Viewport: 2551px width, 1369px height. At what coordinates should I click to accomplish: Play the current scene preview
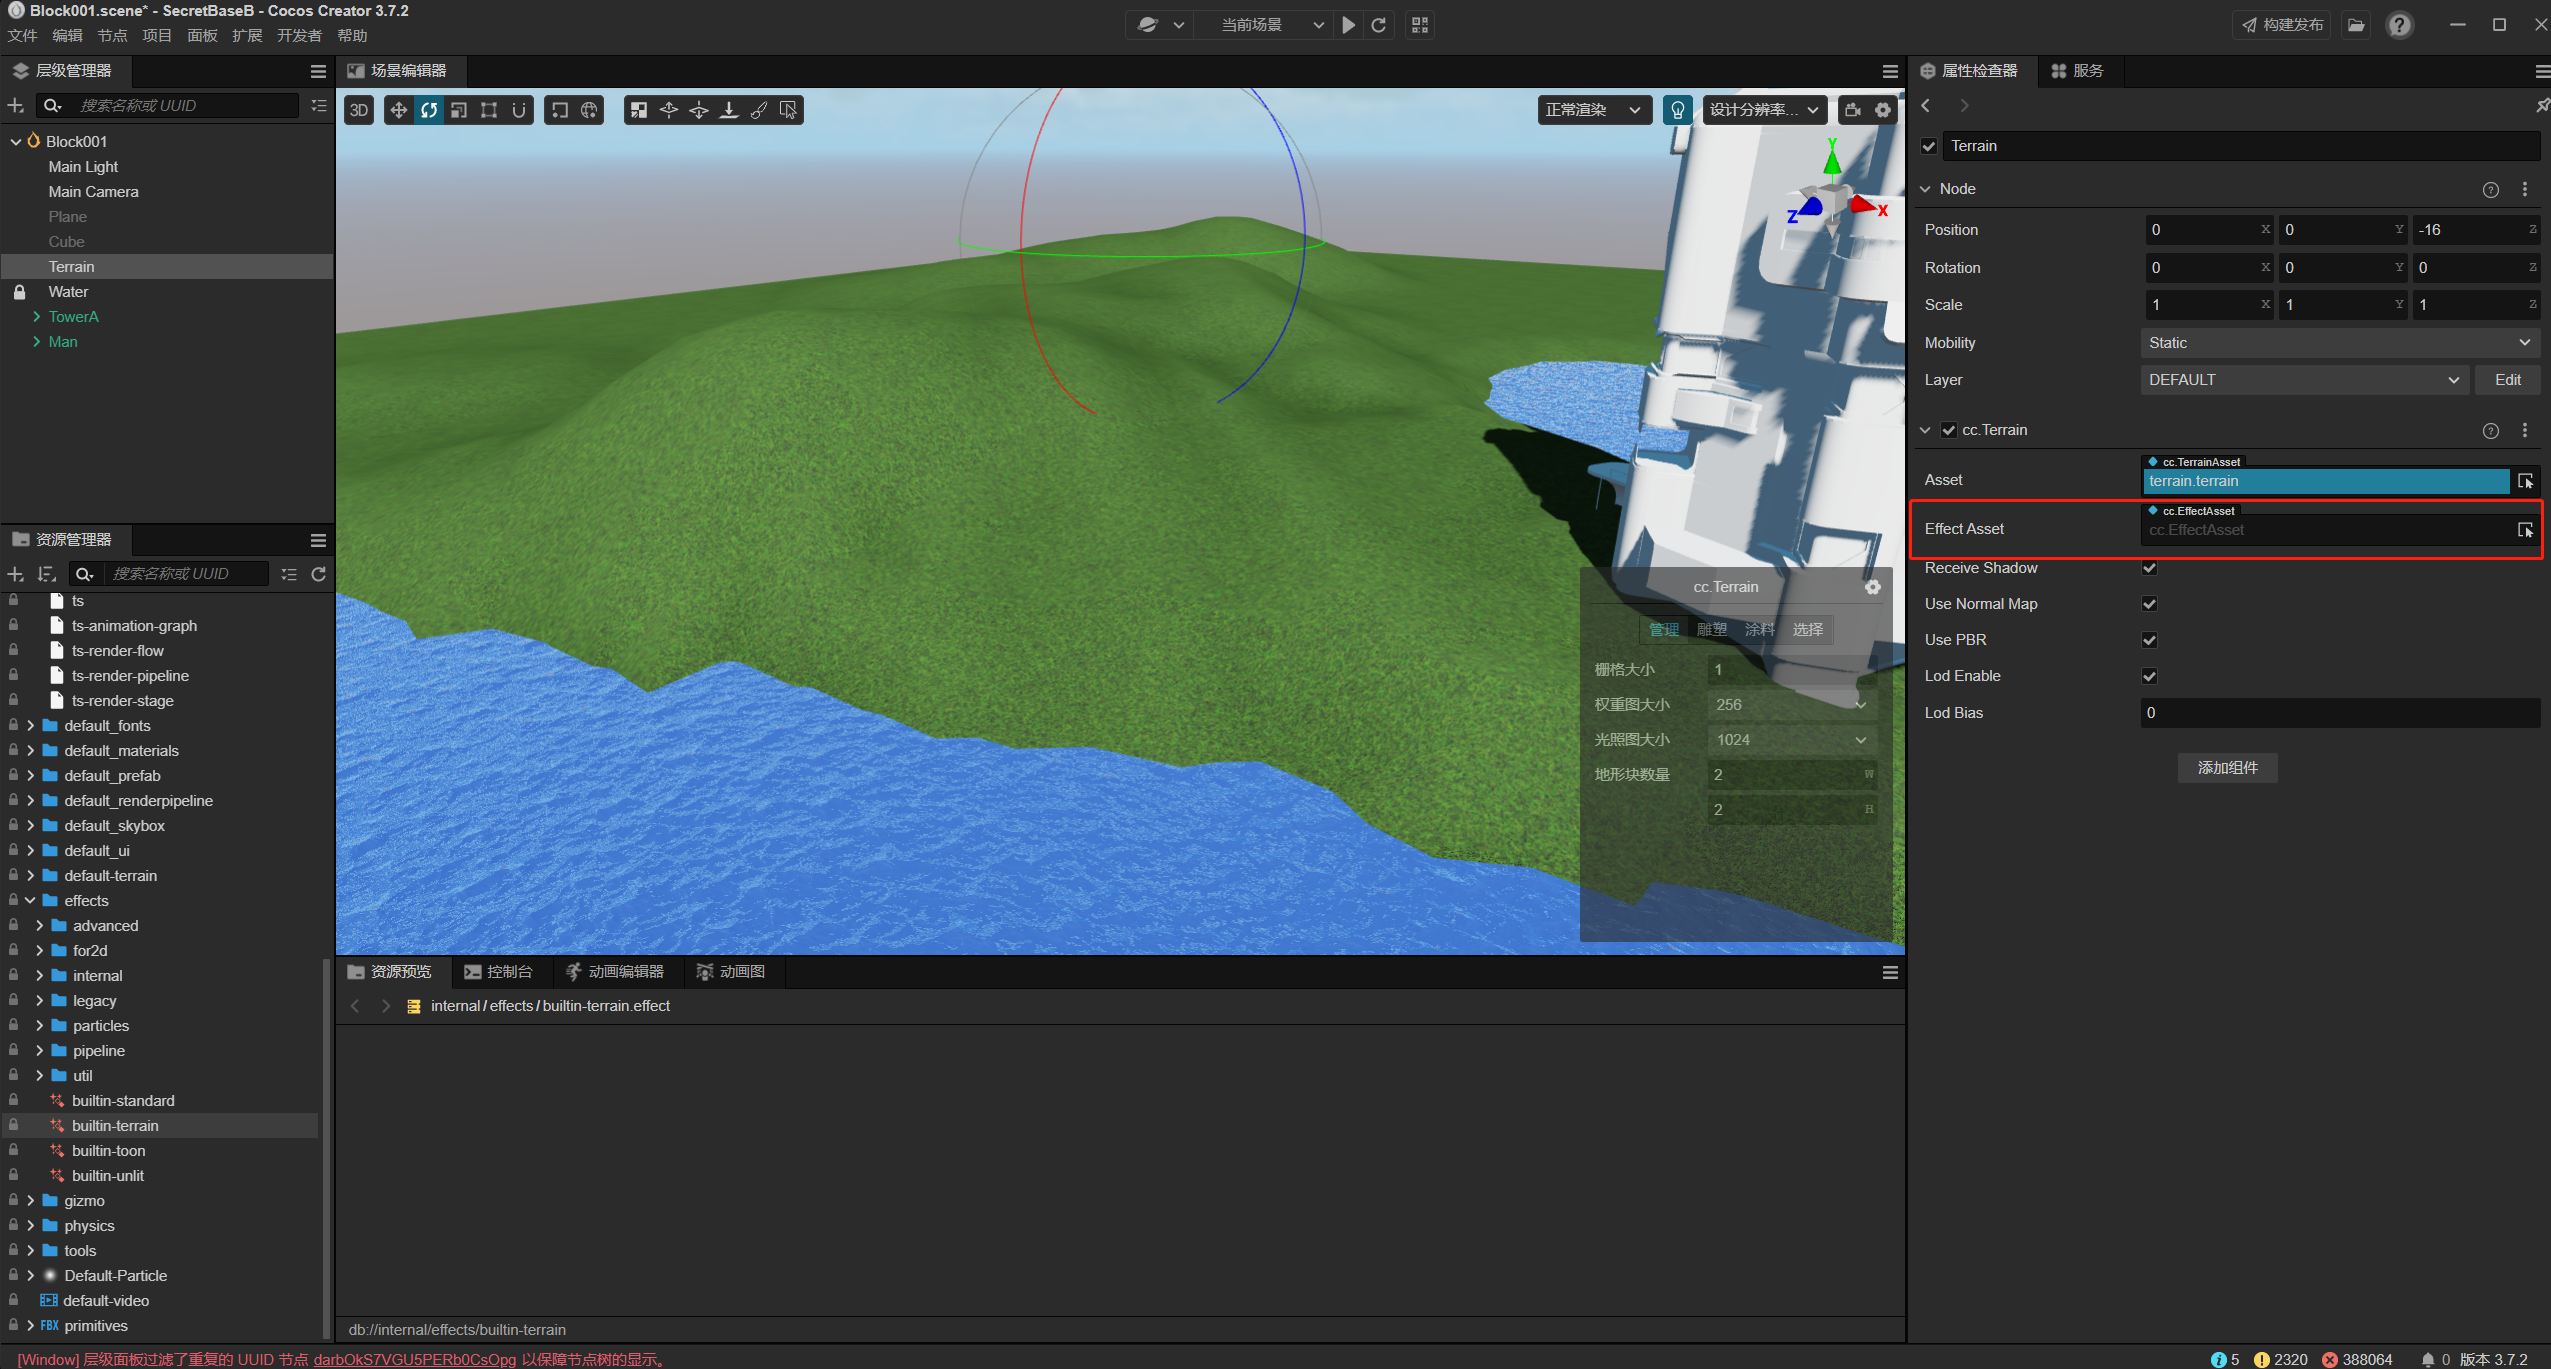[x=1349, y=25]
